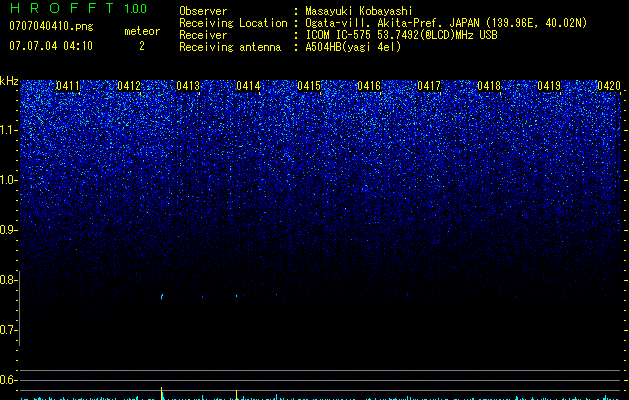Click the kHz axis unit label

click(9, 81)
